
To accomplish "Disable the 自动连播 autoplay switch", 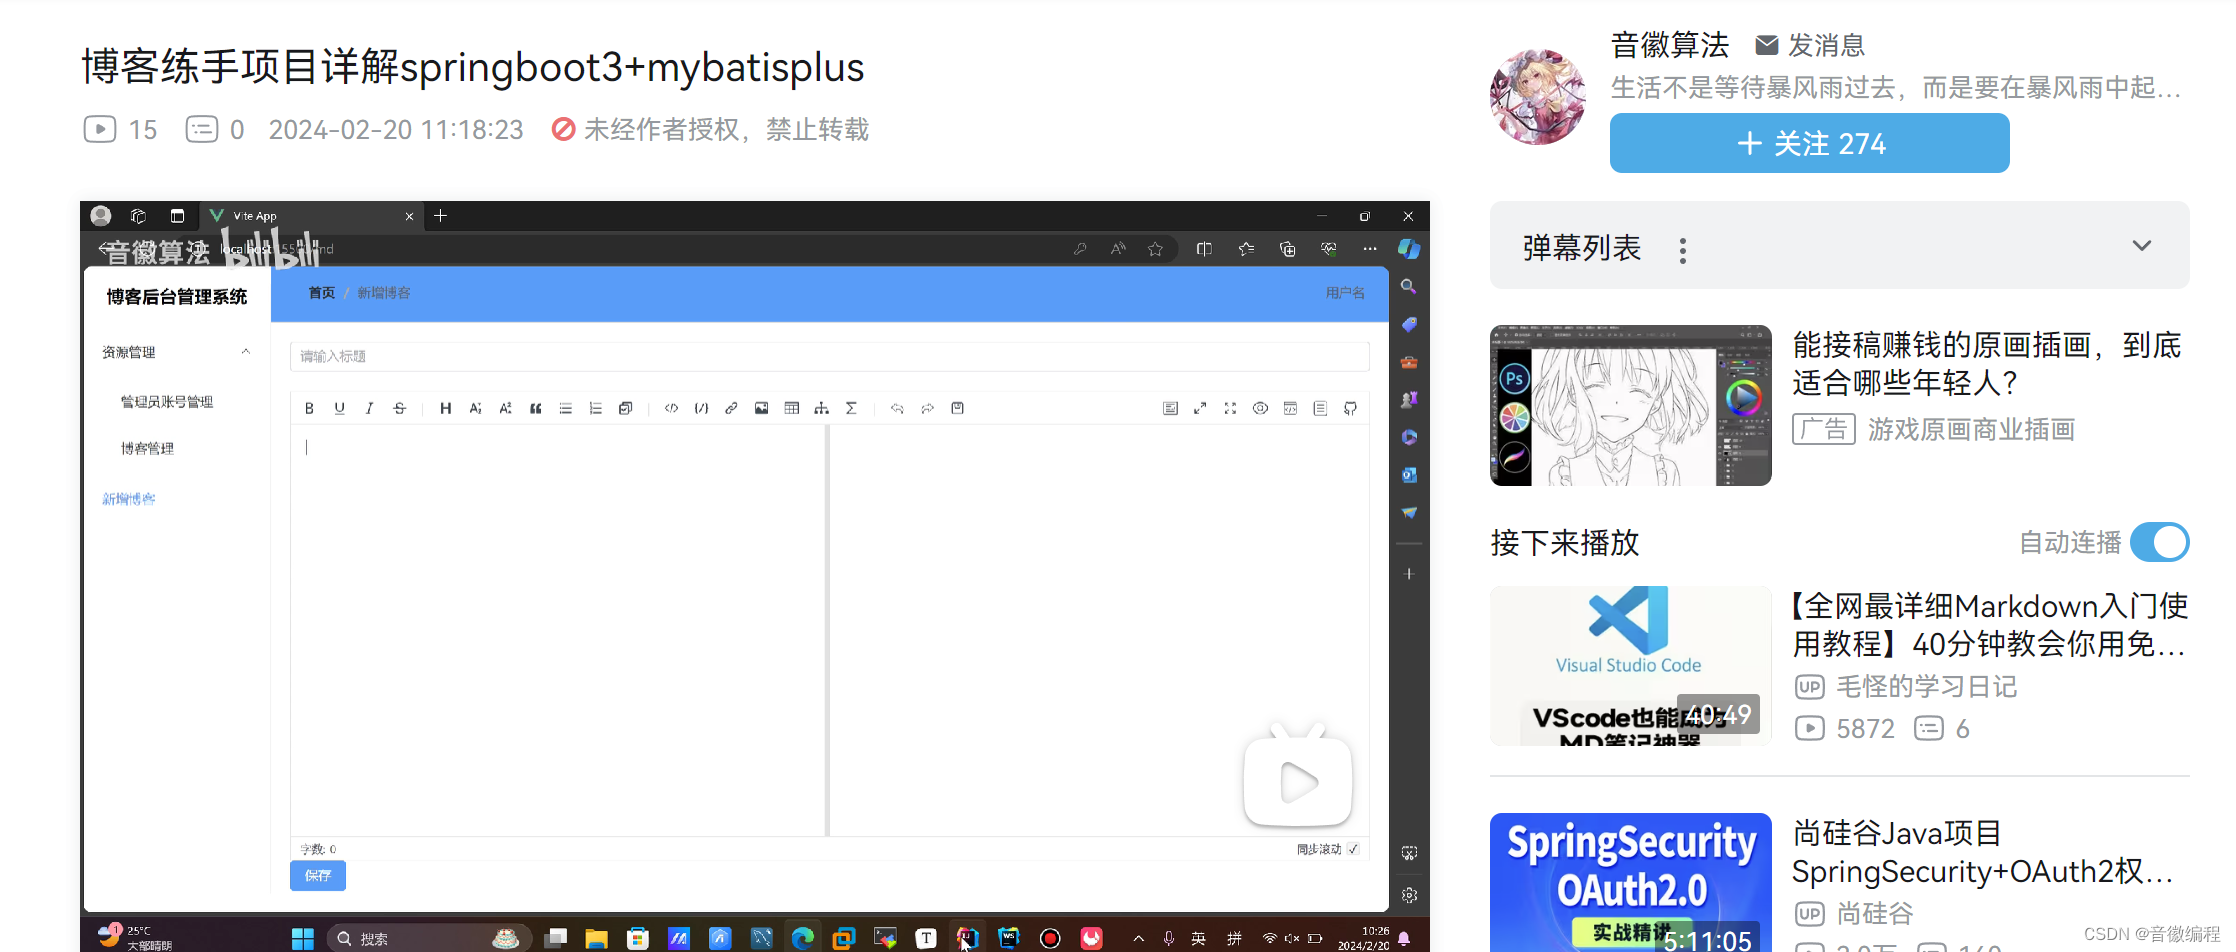I will point(2159,542).
